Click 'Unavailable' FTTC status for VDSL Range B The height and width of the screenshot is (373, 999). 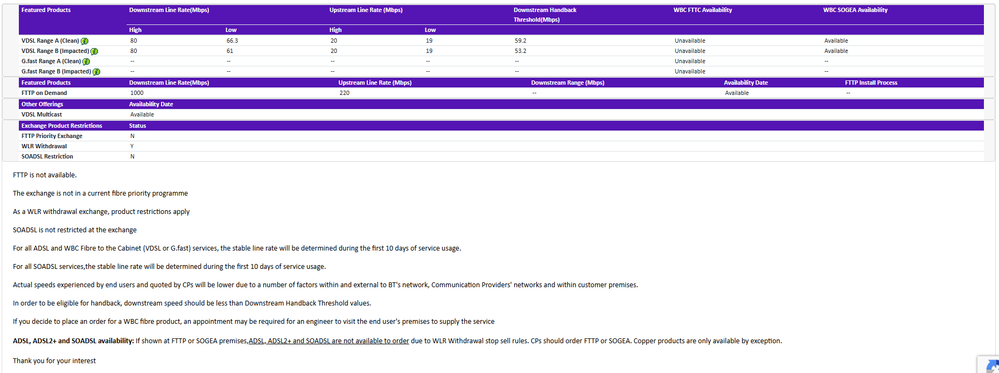[690, 51]
